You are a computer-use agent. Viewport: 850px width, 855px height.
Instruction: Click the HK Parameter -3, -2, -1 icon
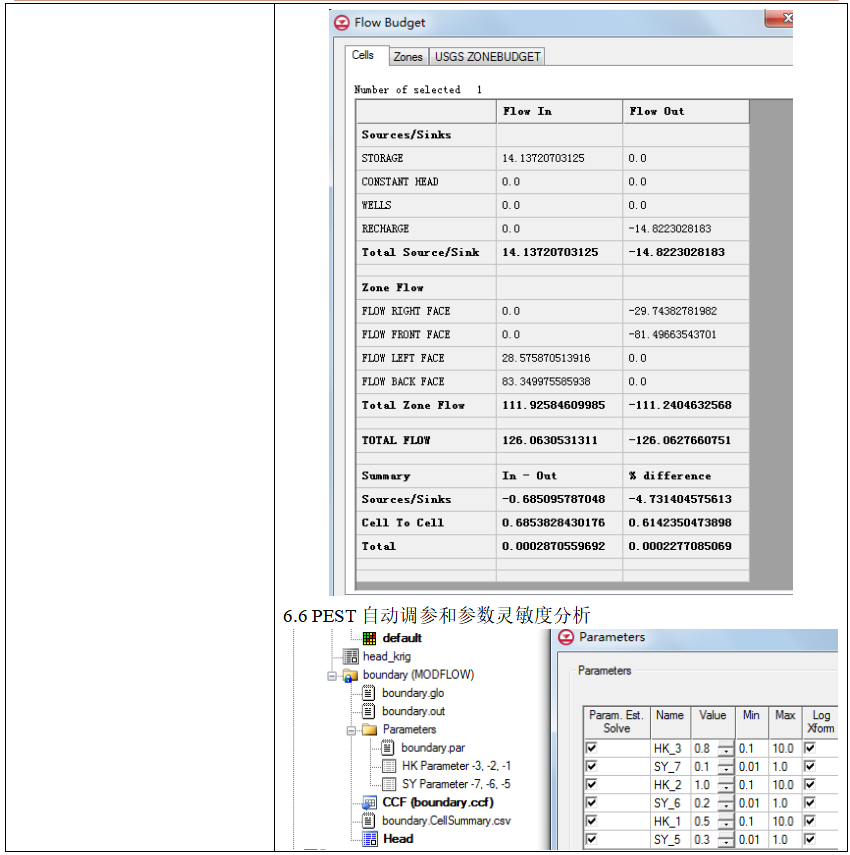(389, 766)
